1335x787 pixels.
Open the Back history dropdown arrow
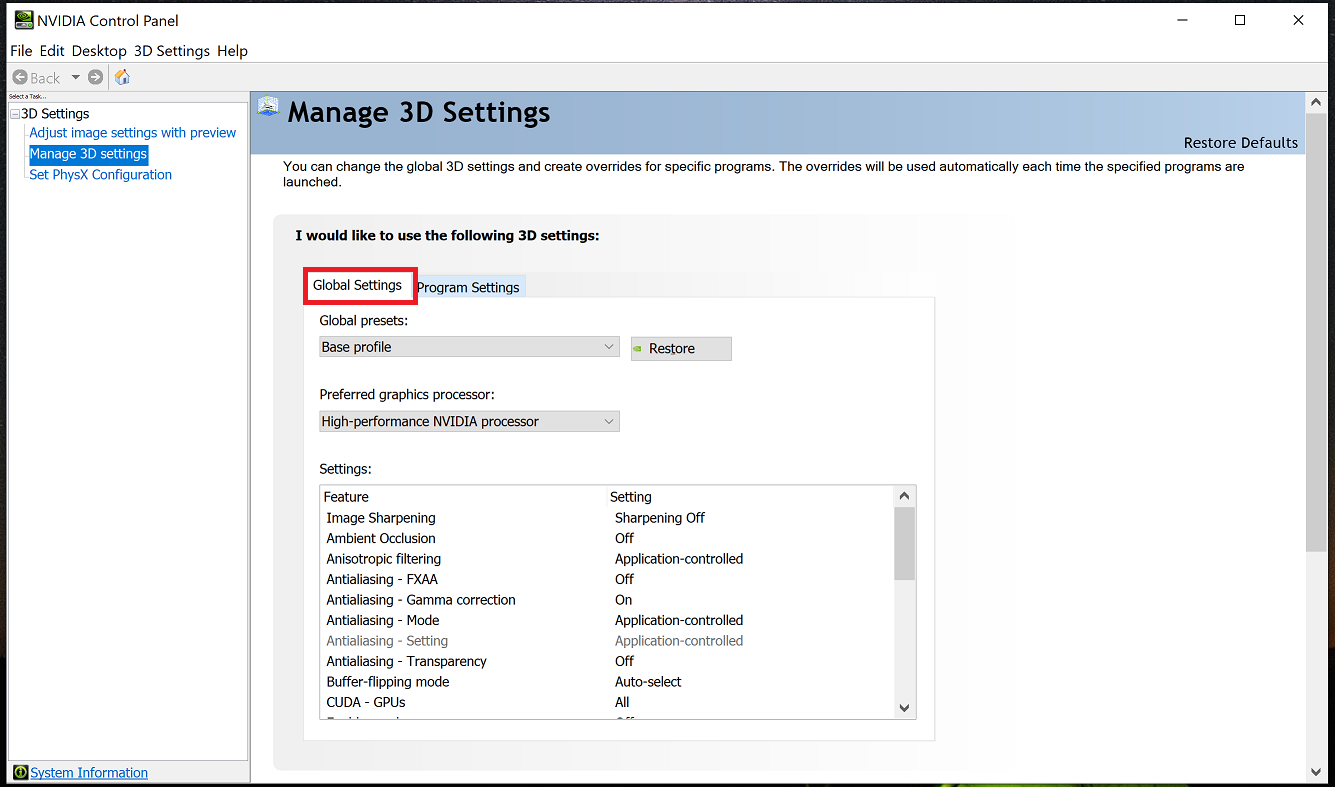(x=75, y=77)
